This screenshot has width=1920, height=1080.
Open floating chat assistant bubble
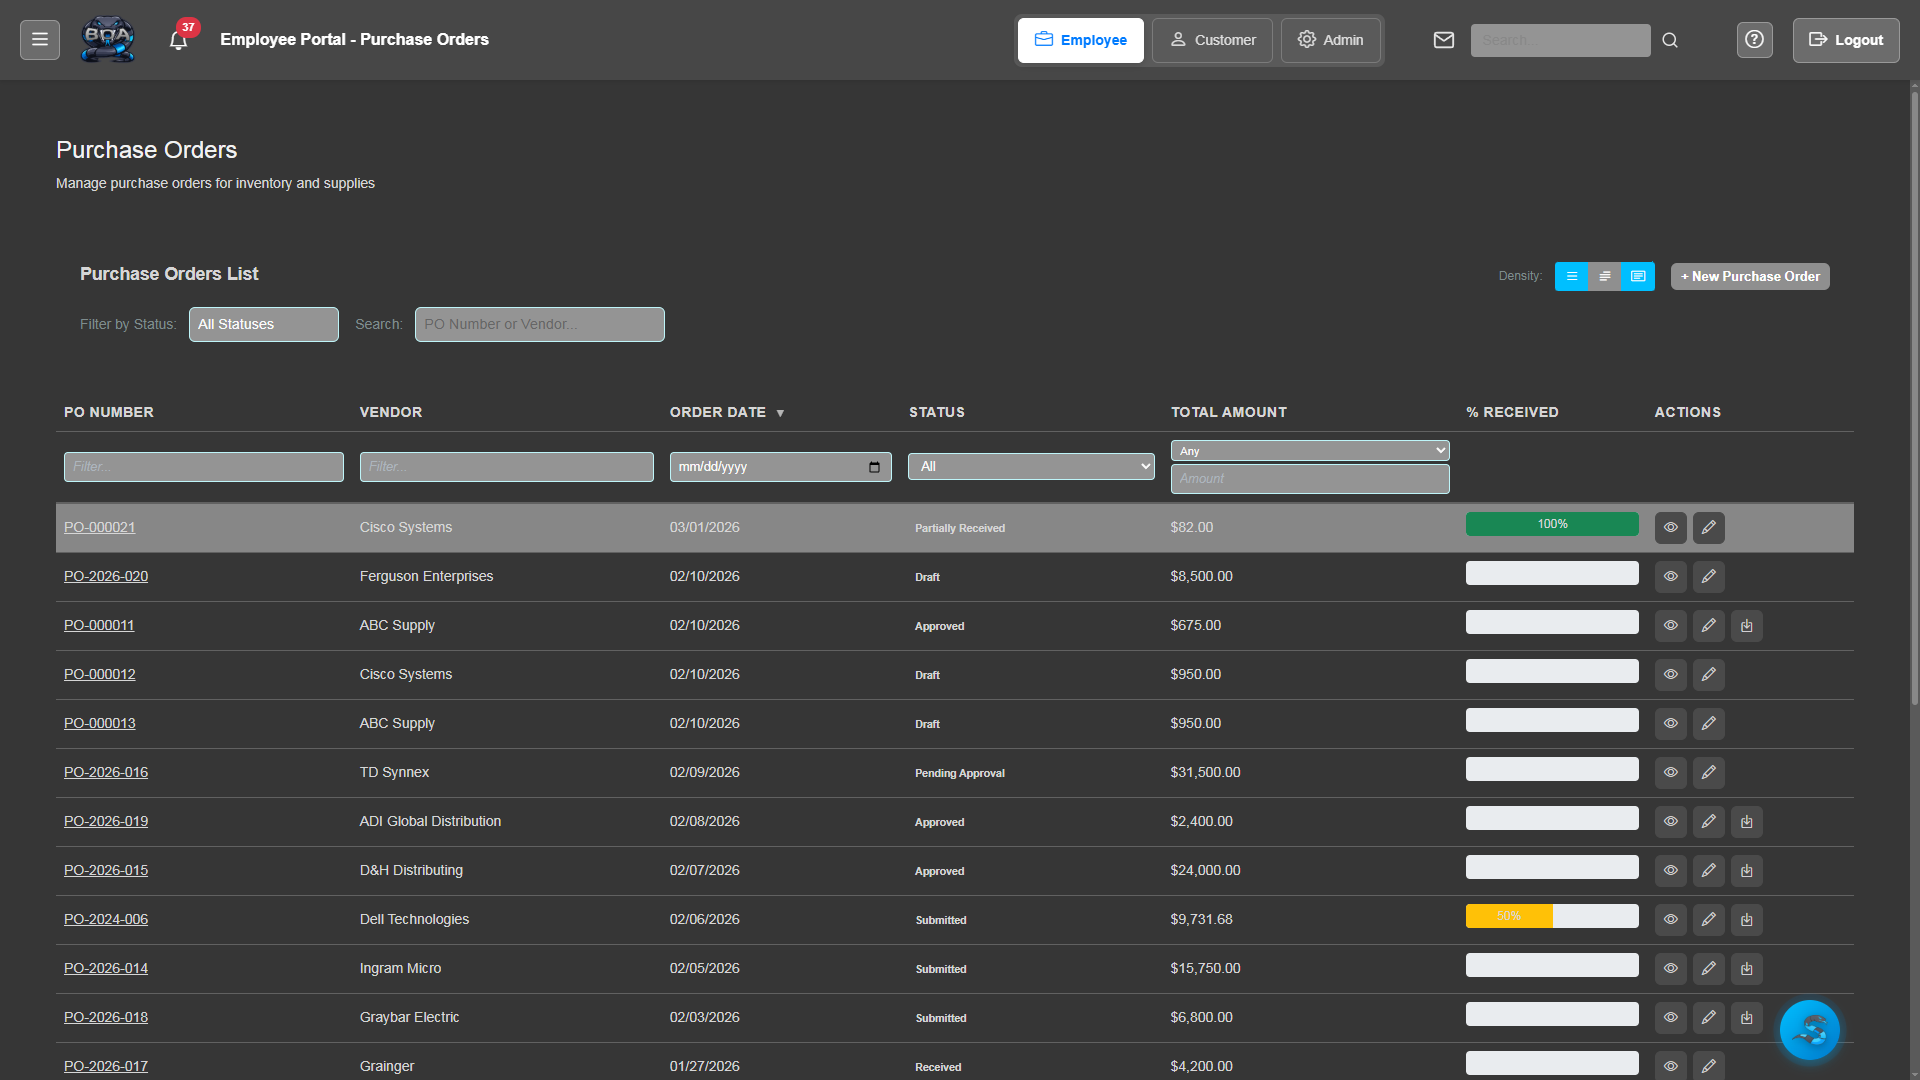[x=1809, y=1029]
